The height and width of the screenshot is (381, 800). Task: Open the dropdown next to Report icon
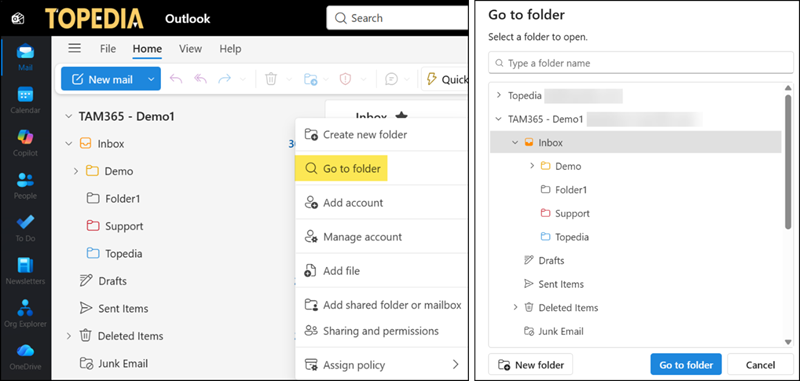pos(364,79)
